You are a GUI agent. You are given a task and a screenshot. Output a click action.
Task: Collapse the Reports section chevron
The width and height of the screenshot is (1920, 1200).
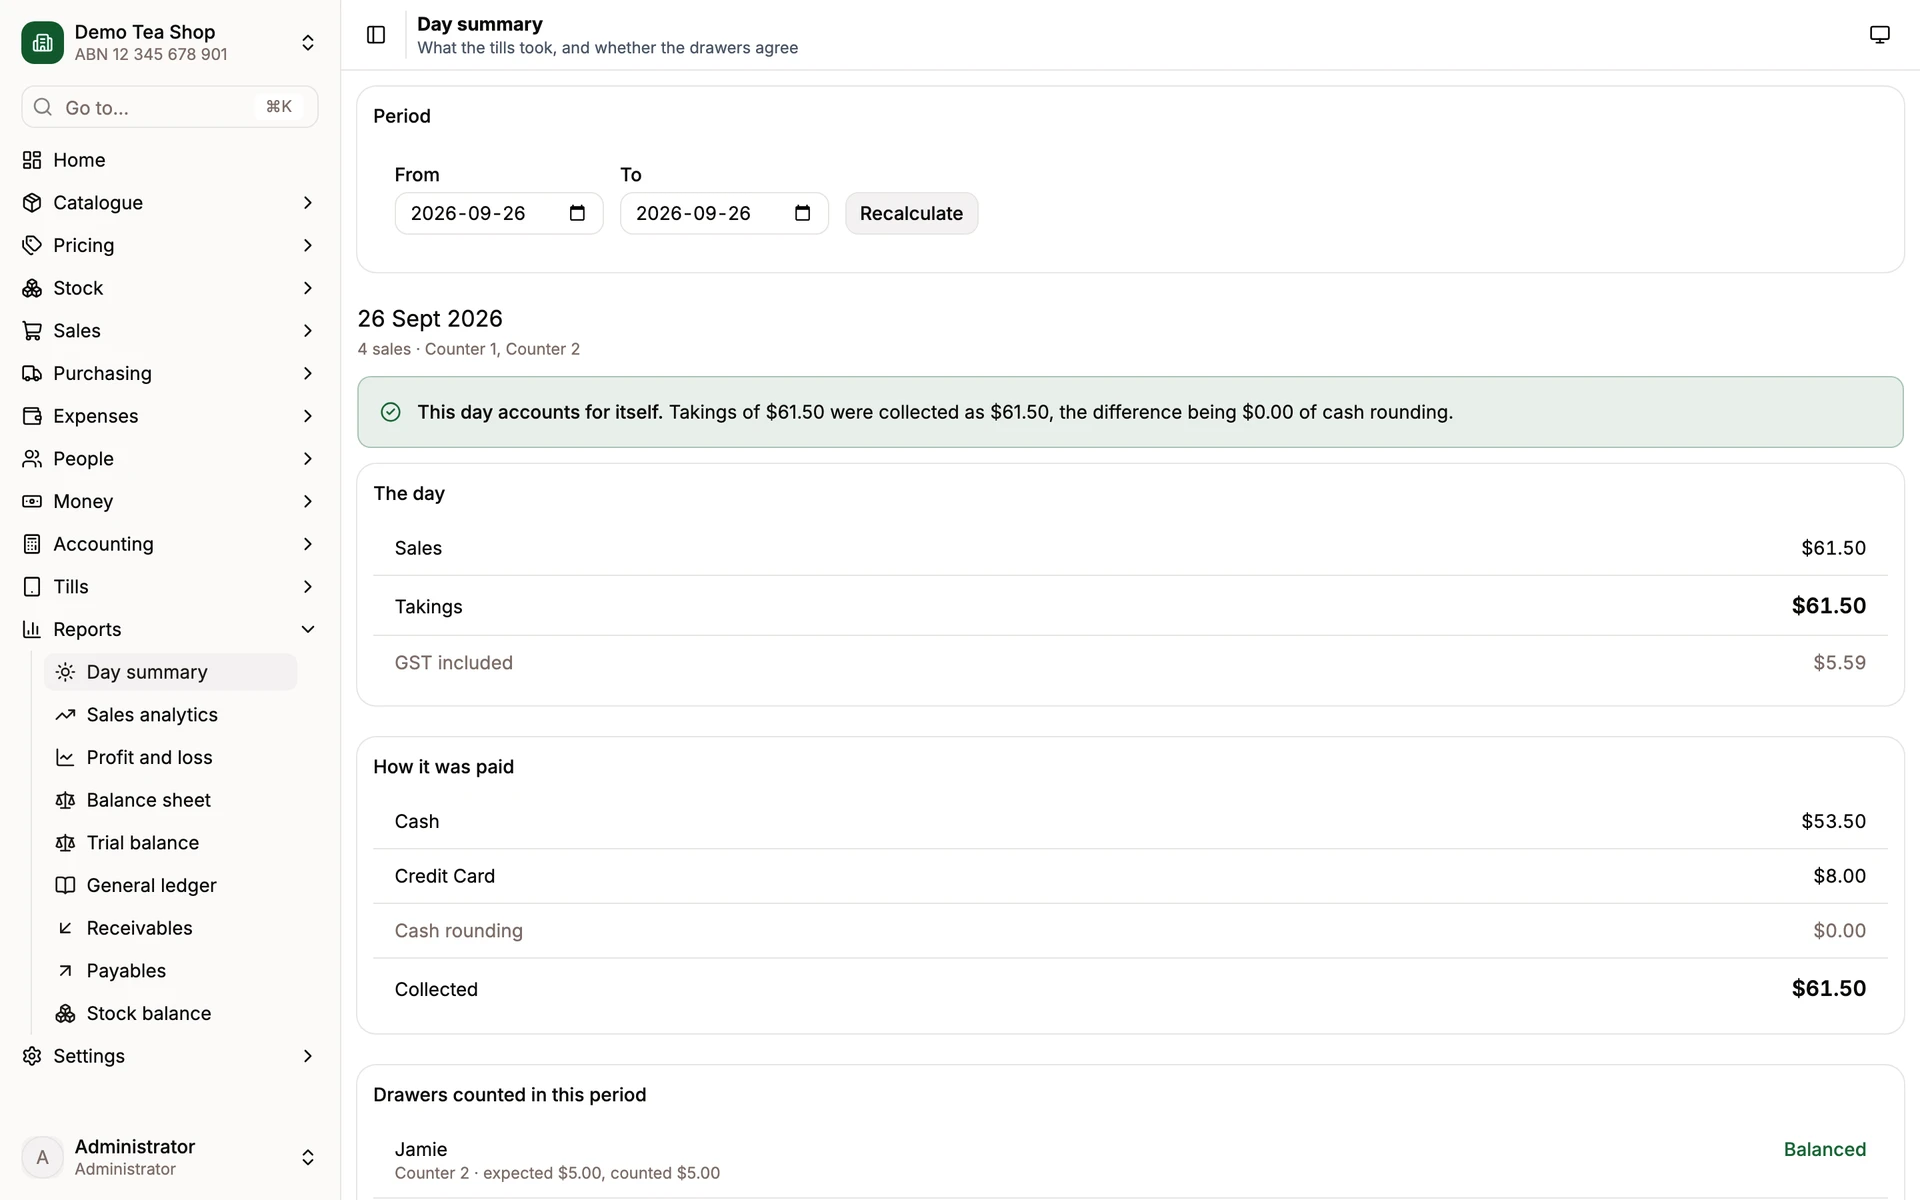307,629
